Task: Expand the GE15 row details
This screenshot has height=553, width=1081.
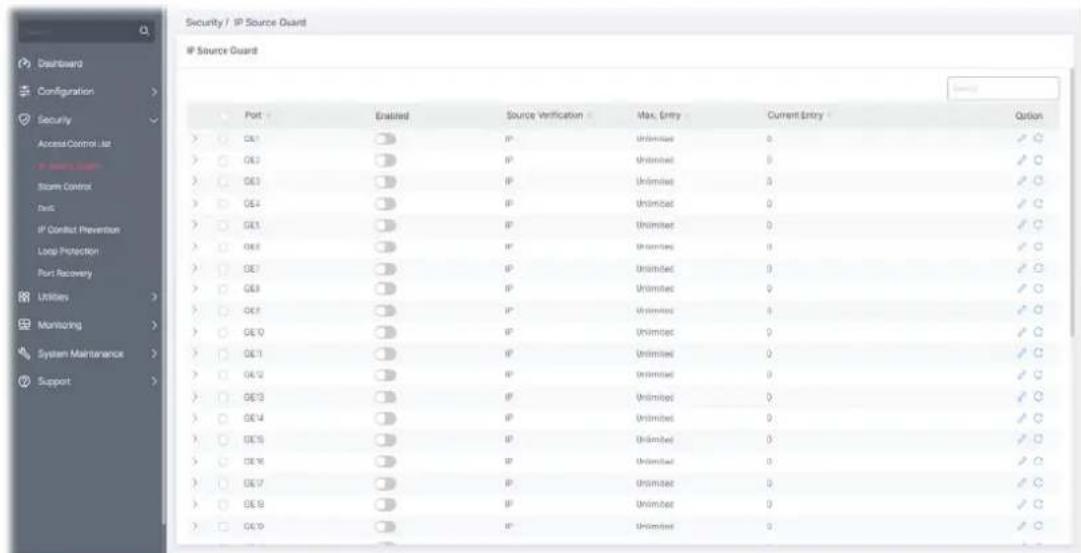Action: click(195, 439)
